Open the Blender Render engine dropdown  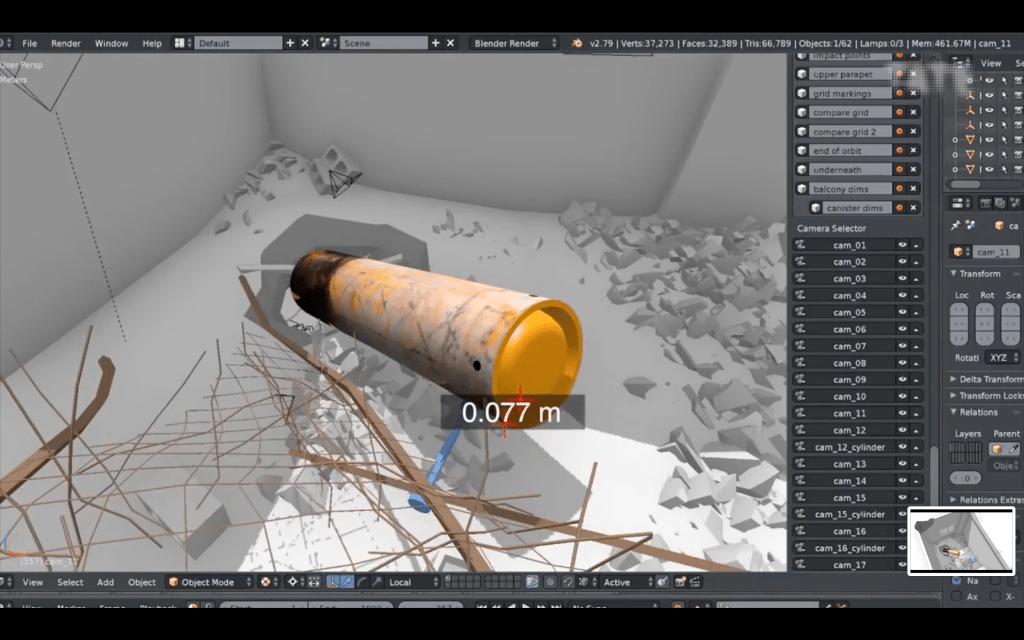(x=516, y=43)
